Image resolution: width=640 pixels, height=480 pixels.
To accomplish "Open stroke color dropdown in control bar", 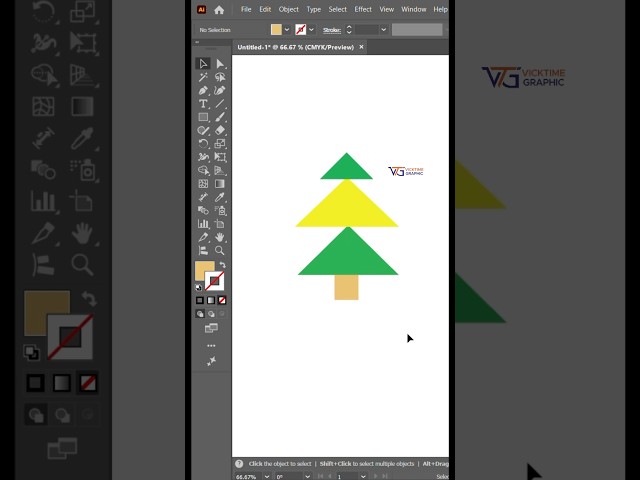I will point(311,30).
